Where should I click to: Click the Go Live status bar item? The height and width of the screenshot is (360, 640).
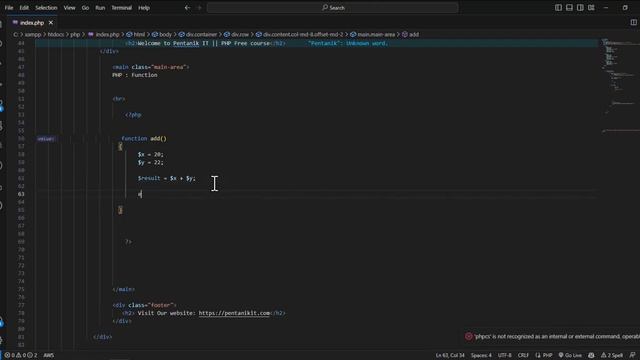[x=570, y=355]
